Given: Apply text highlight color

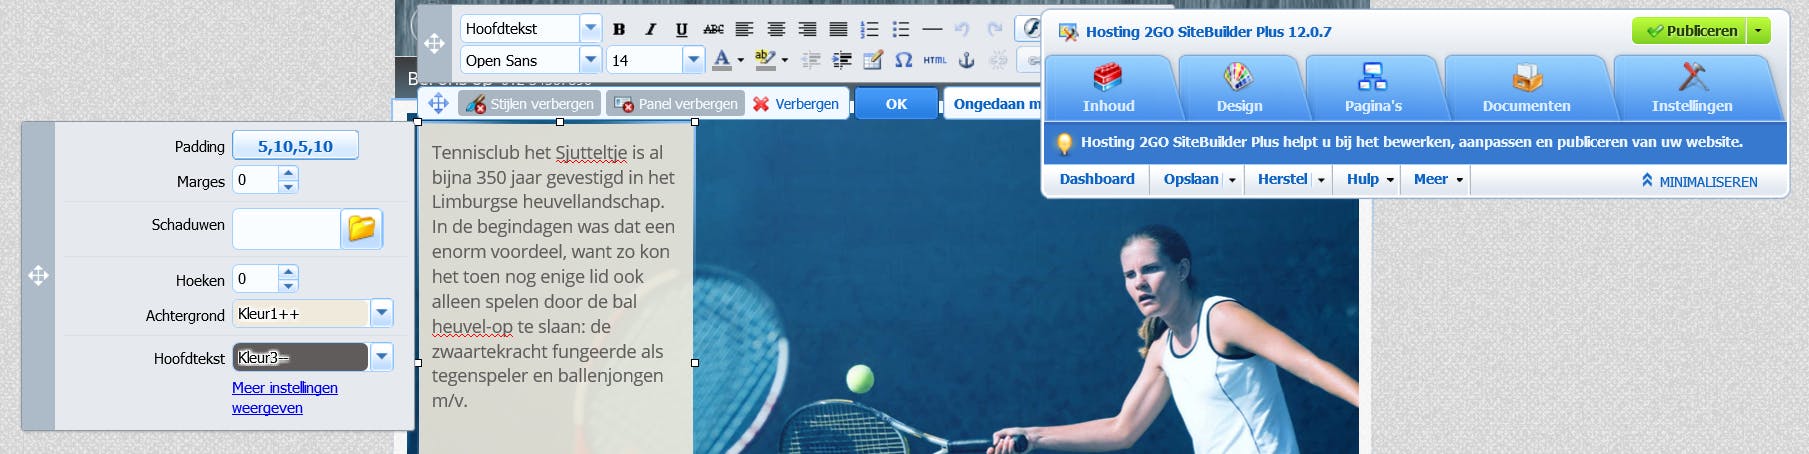Looking at the screenshot, I should (x=765, y=60).
